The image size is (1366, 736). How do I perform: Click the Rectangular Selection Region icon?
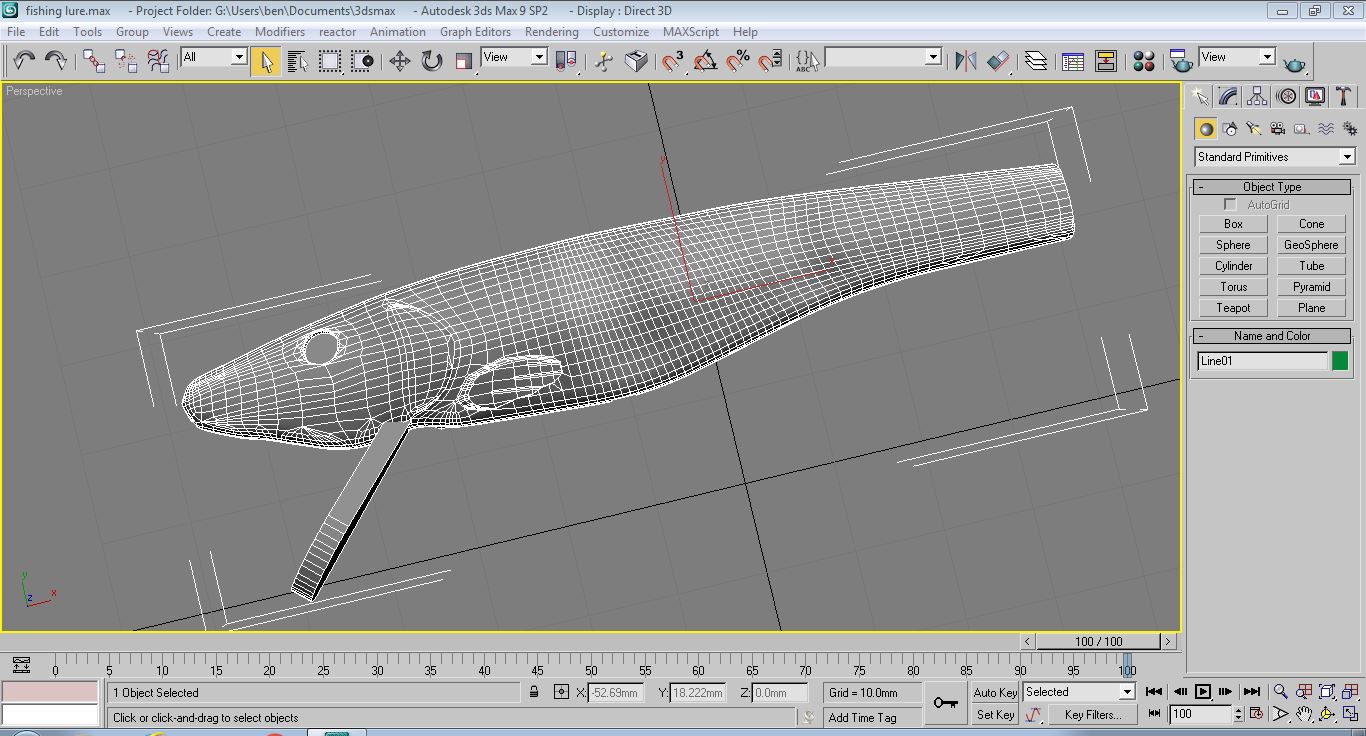pyautogui.click(x=330, y=61)
